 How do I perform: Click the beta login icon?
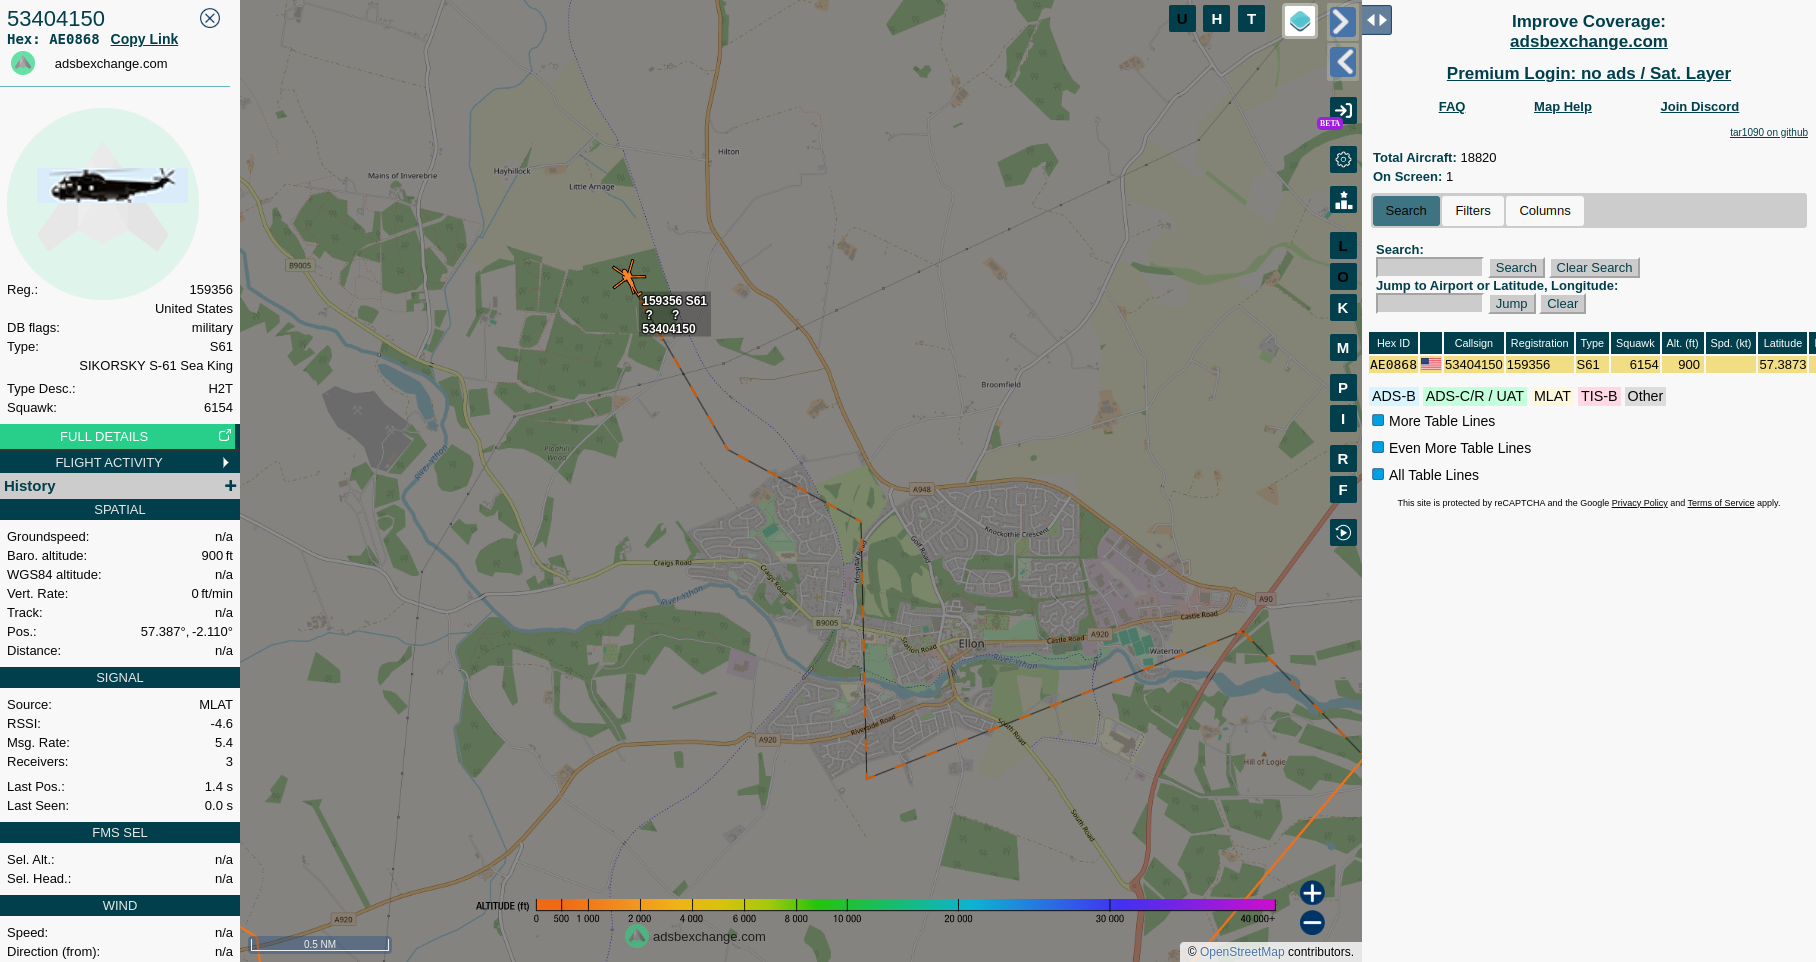(1343, 111)
